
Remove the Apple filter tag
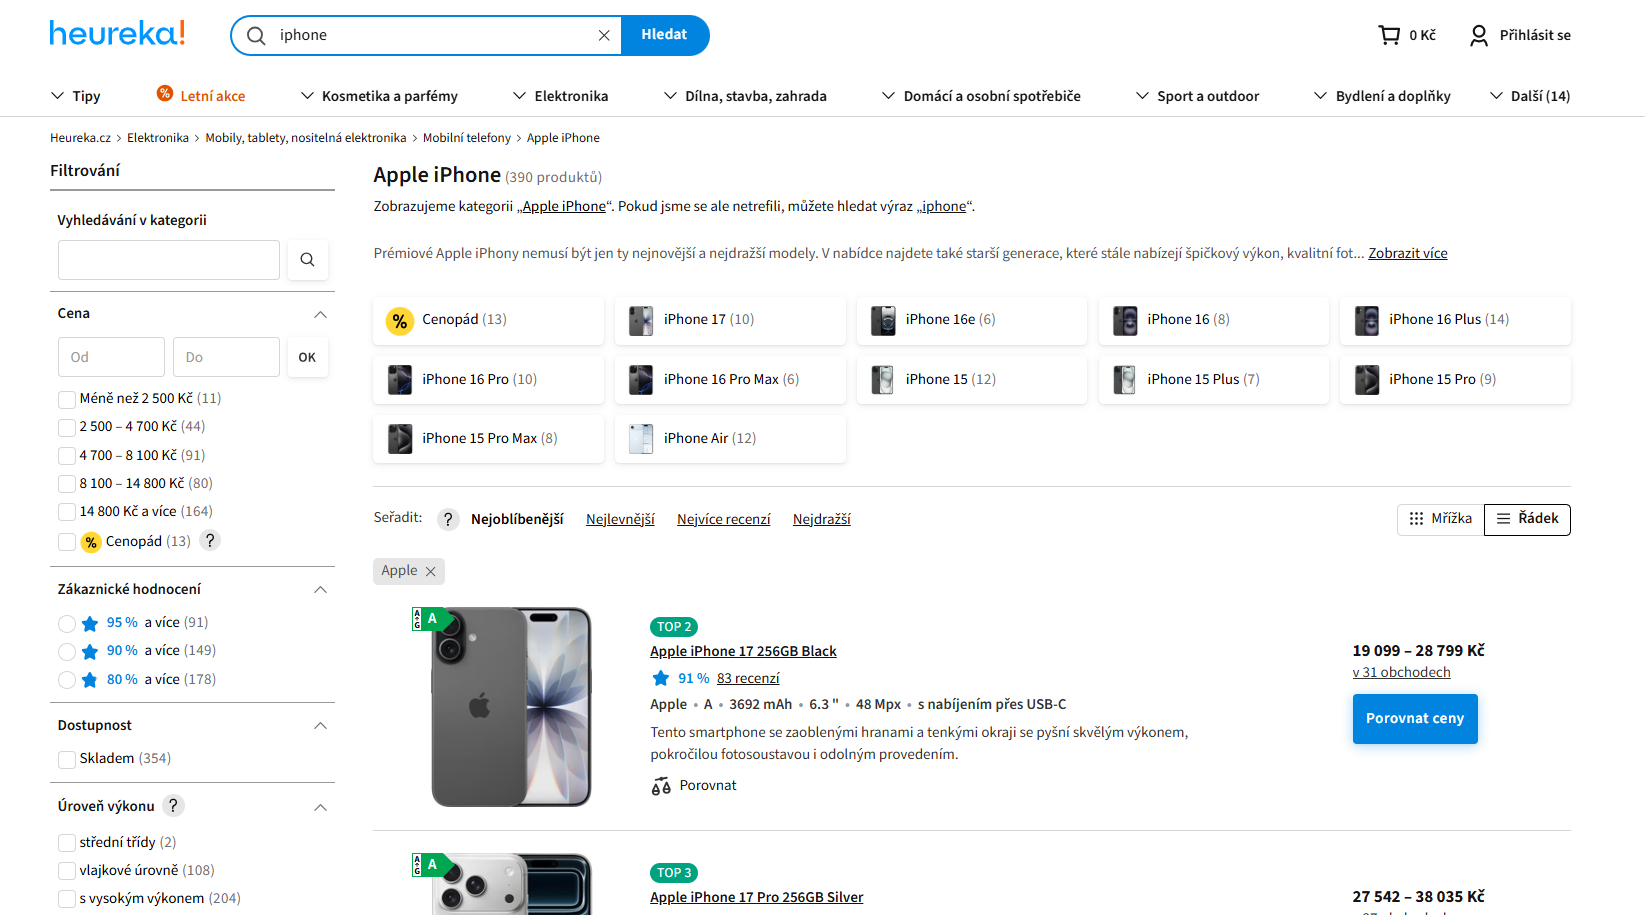[431, 571]
